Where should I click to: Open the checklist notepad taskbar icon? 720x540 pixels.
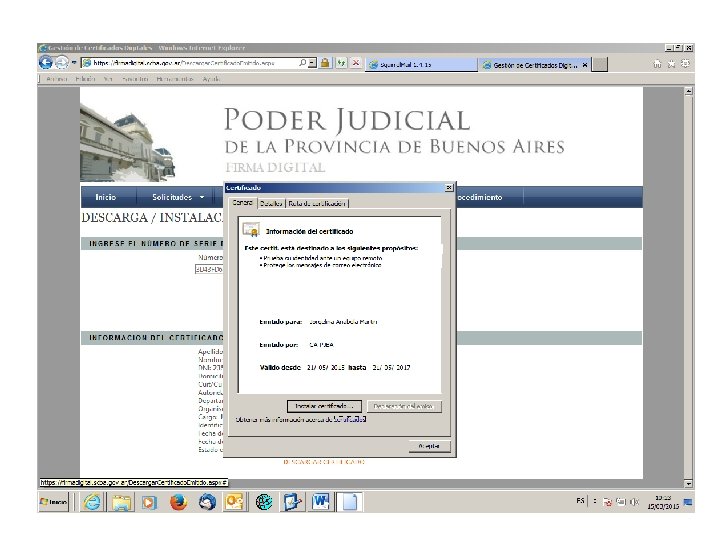pos(292,502)
